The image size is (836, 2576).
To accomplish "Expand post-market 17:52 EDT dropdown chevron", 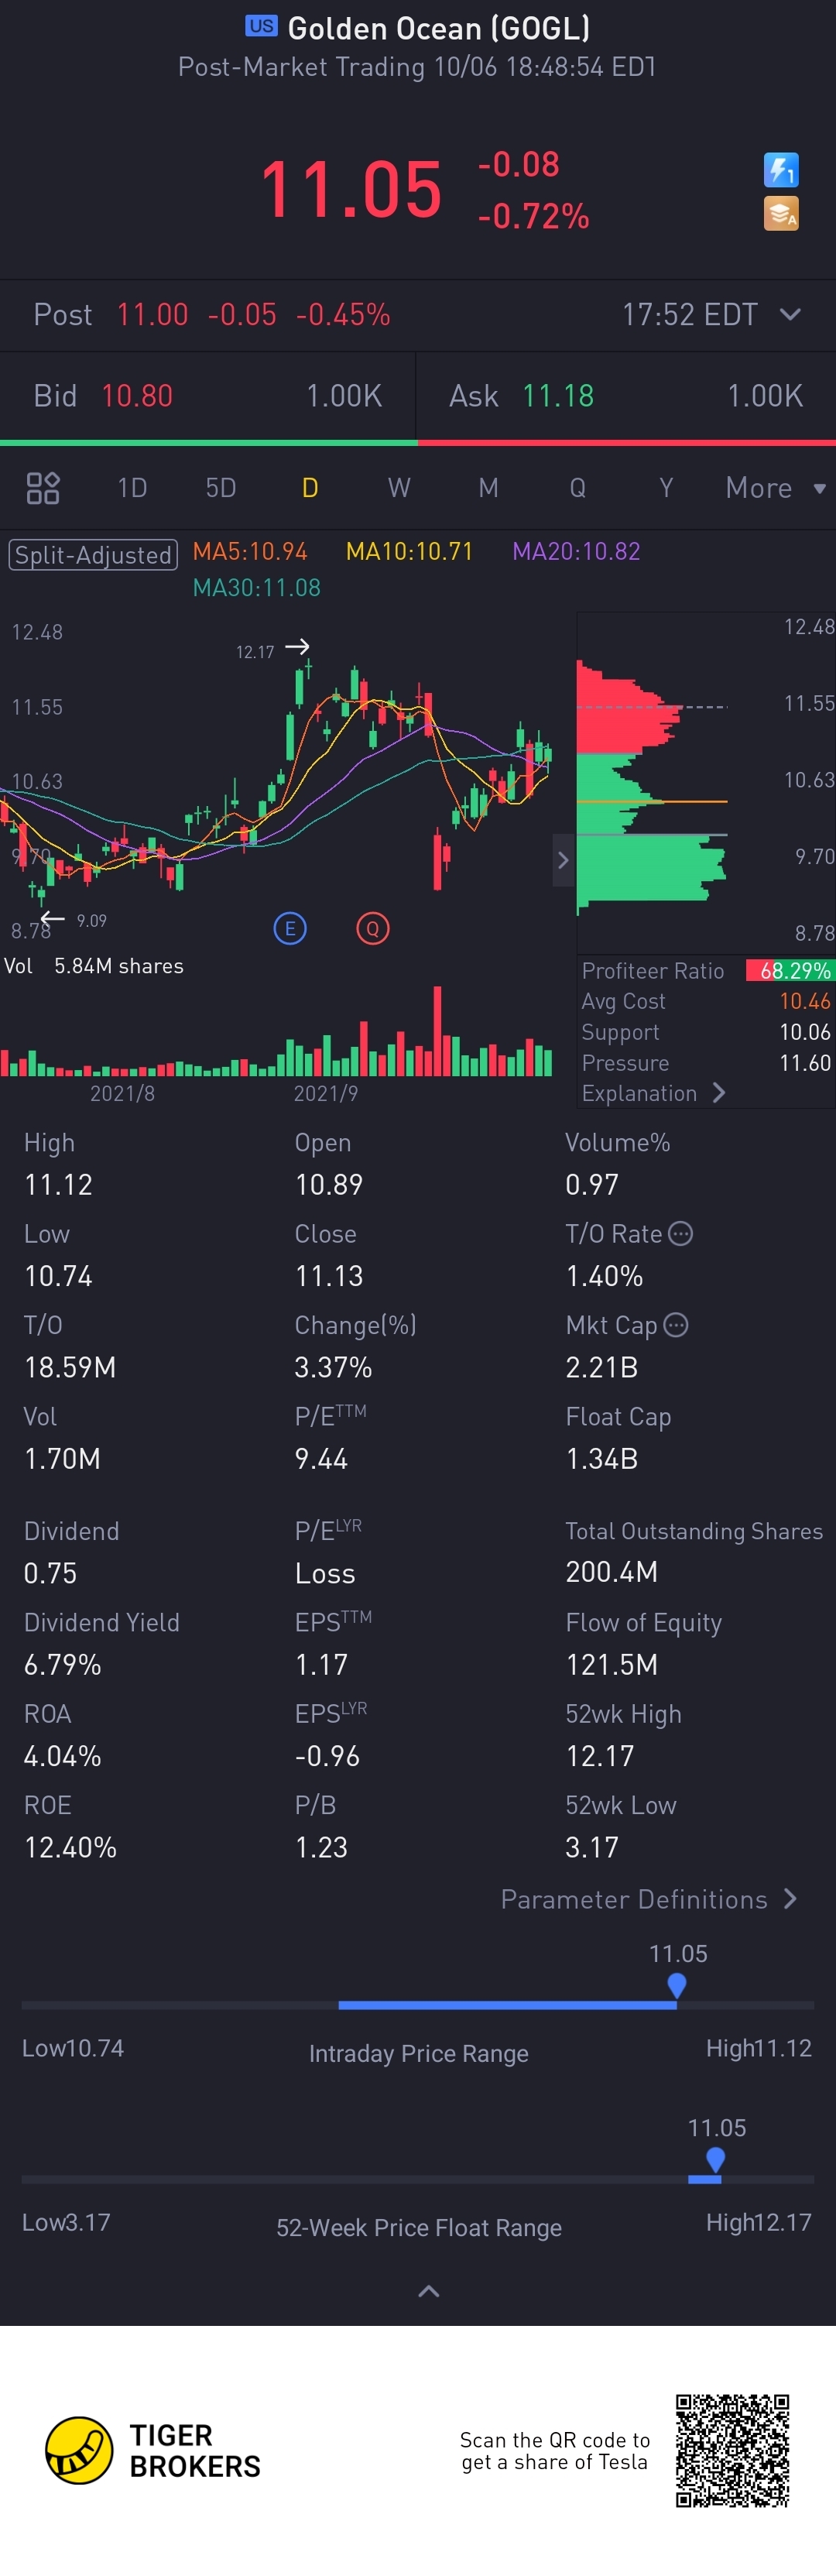I will pyautogui.click(x=790, y=314).
